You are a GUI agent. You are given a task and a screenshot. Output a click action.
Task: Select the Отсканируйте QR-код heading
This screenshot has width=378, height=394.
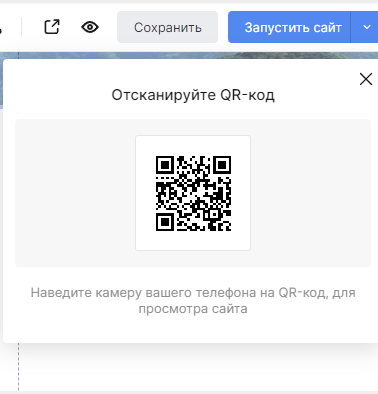tap(193, 95)
